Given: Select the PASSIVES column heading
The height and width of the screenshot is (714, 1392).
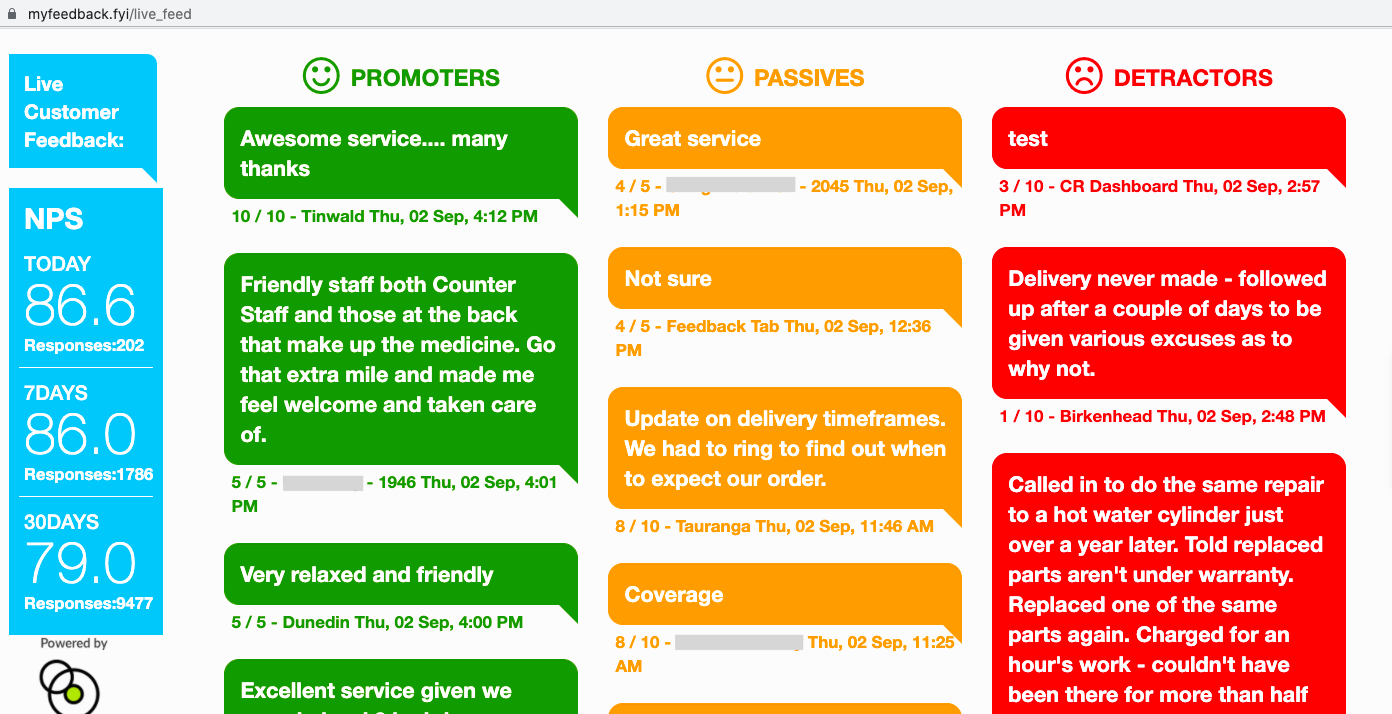Looking at the screenshot, I should [x=809, y=78].
